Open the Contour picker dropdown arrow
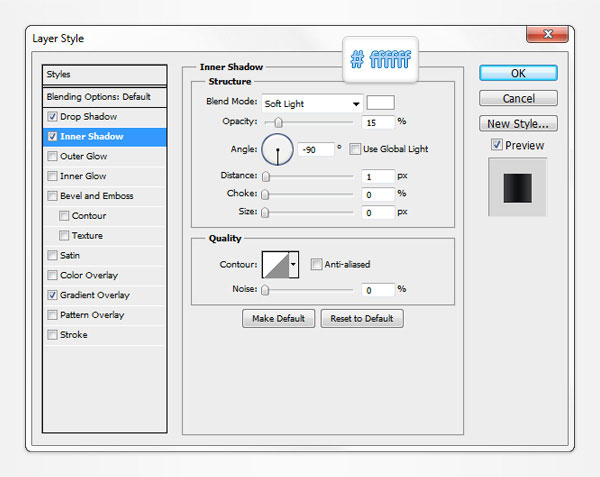 coord(293,264)
